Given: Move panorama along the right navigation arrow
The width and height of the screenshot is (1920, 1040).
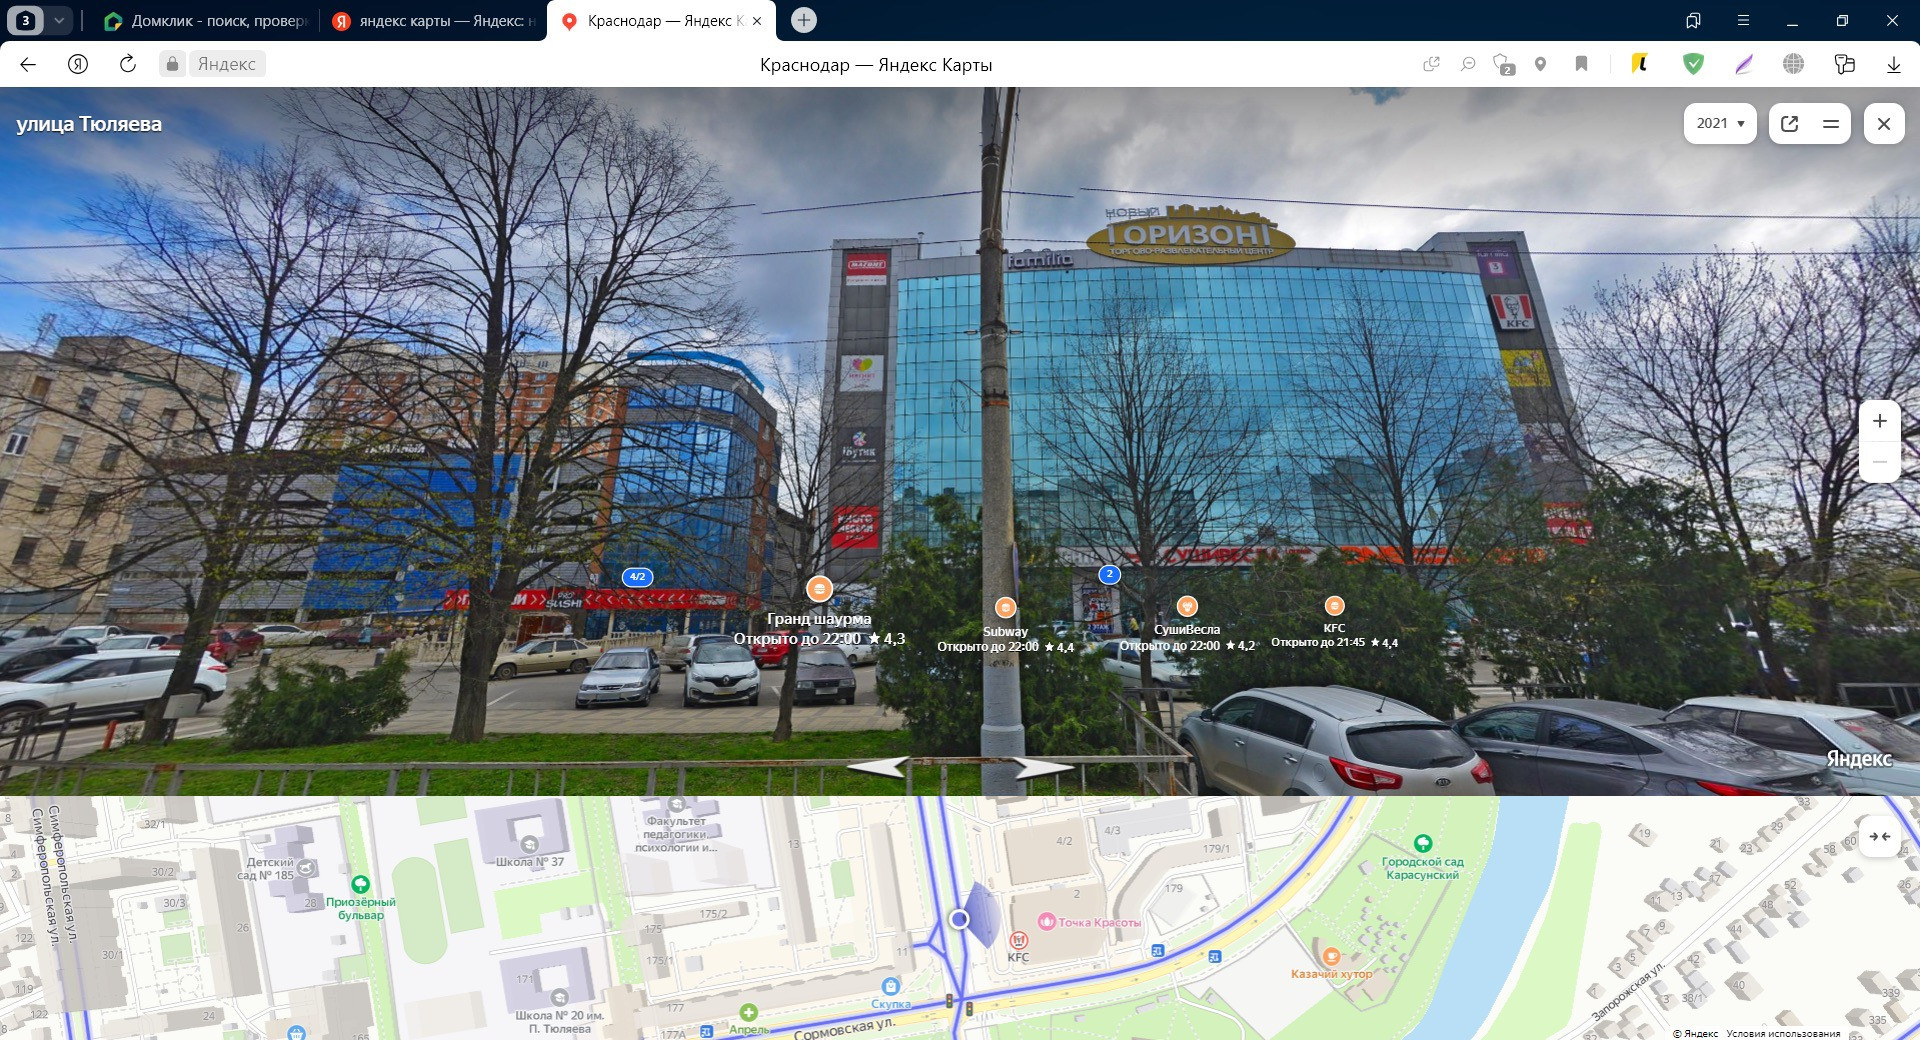Looking at the screenshot, I should (1042, 767).
